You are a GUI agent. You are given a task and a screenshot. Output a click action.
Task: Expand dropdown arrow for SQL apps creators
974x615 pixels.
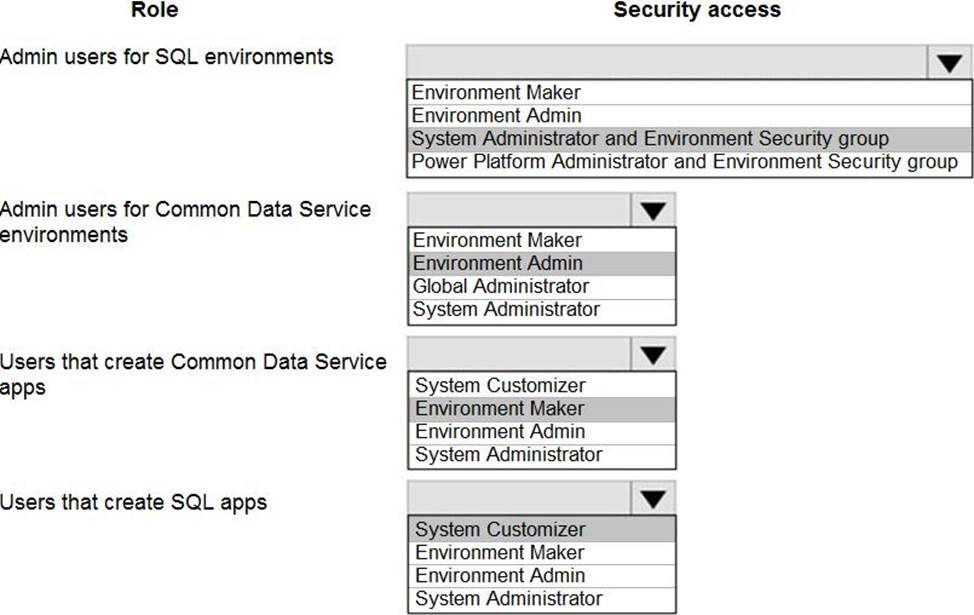(653, 499)
